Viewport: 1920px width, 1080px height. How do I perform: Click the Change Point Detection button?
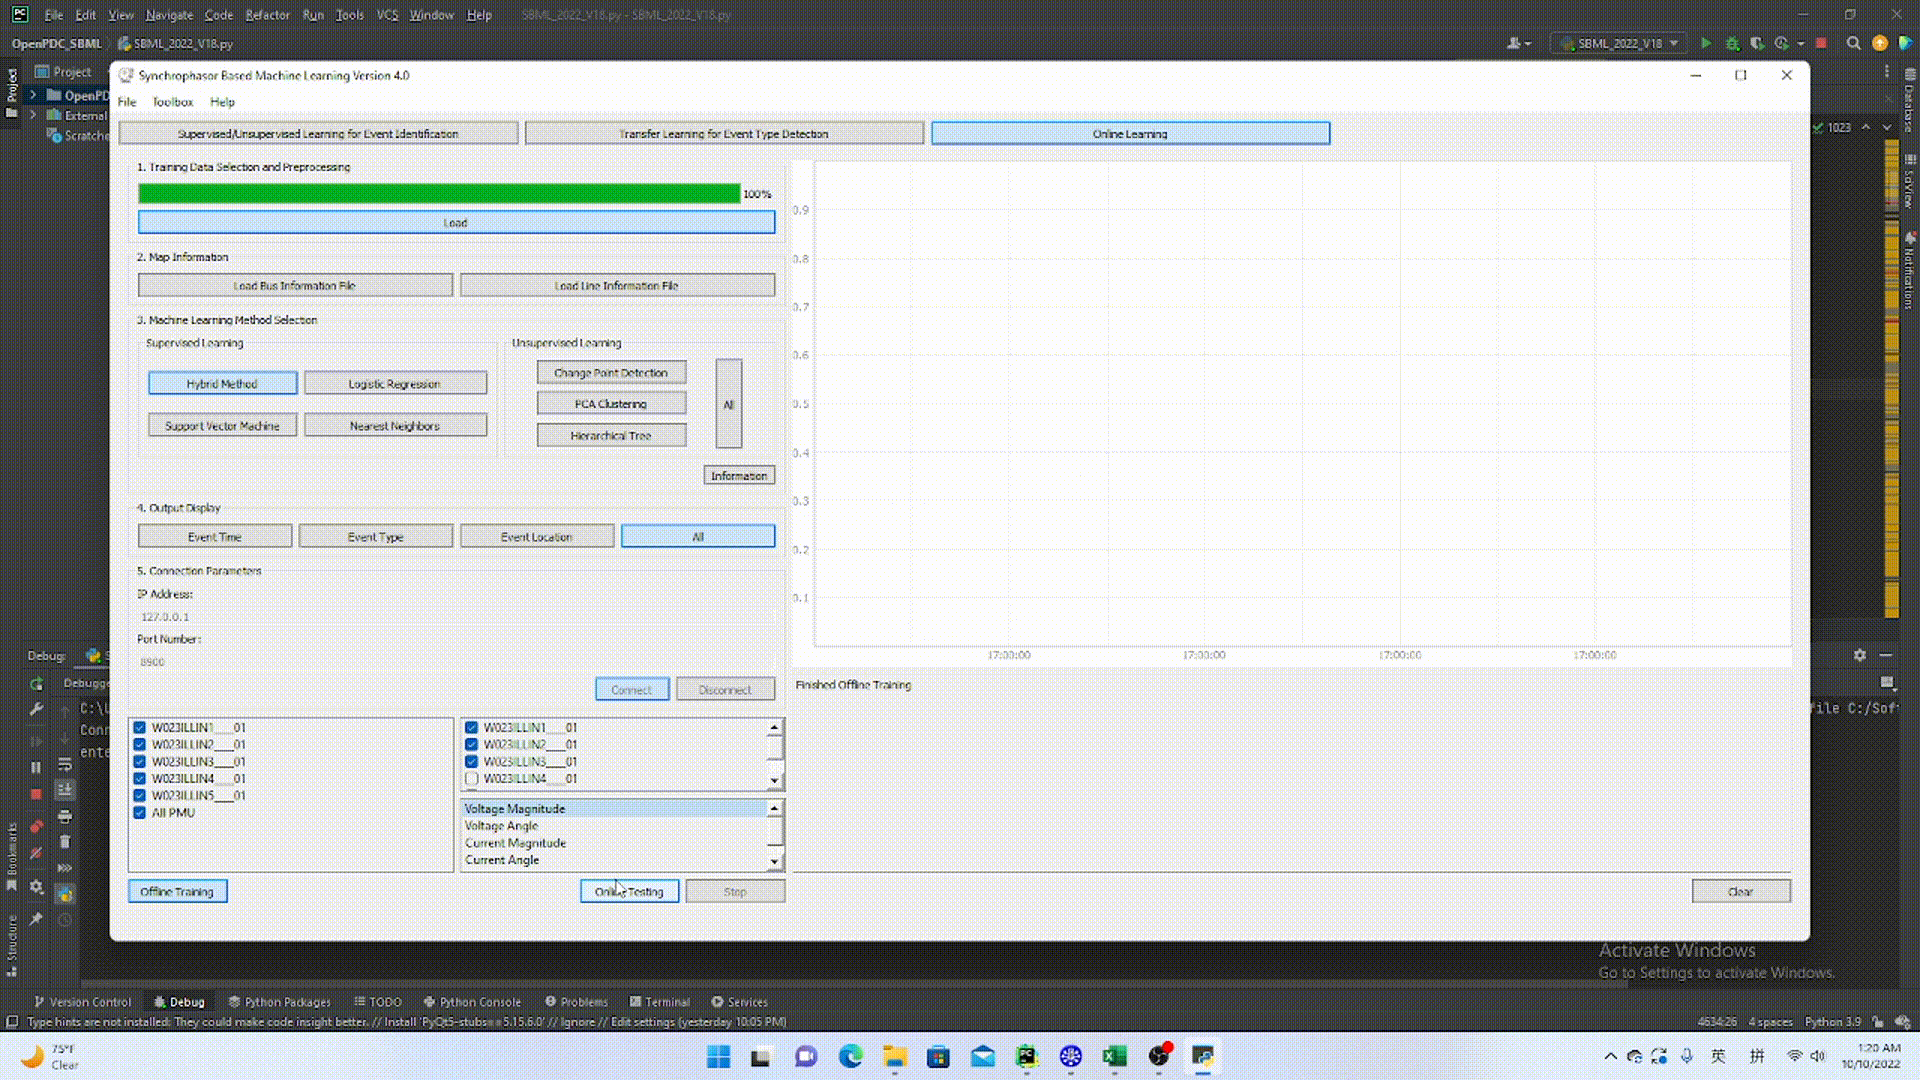[x=610, y=372]
